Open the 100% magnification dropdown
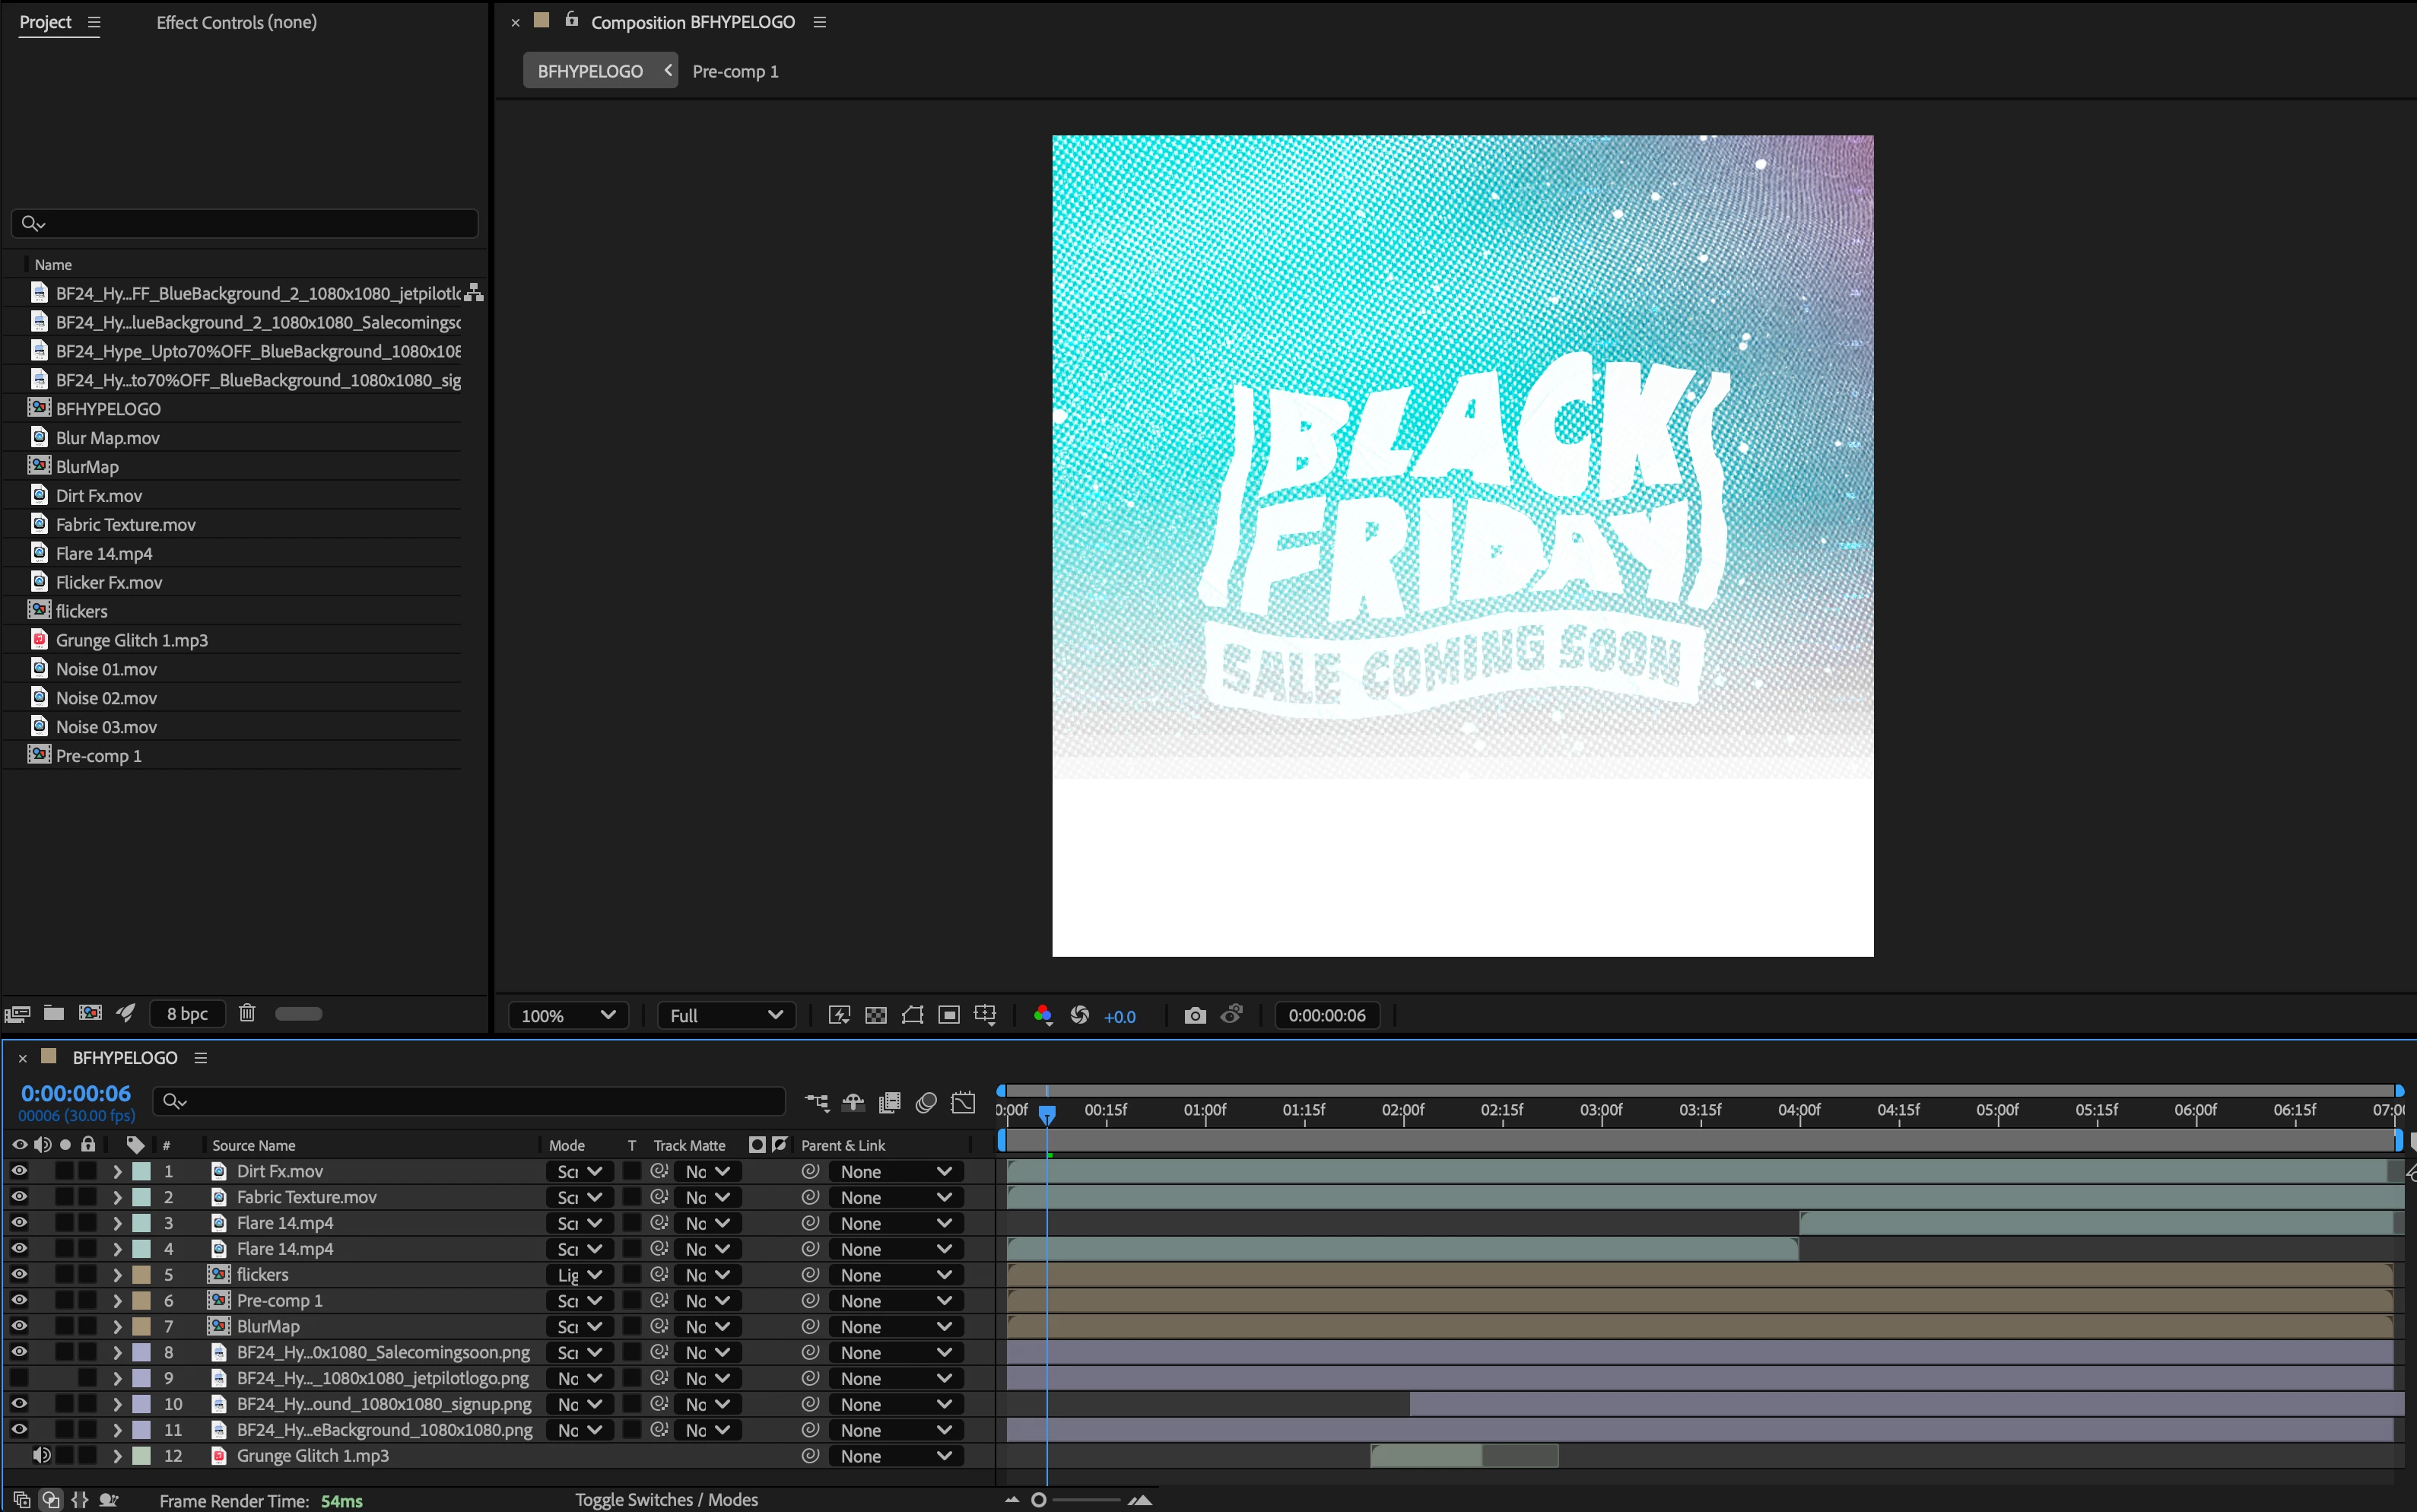 pyautogui.click(x=567, y=1015)
